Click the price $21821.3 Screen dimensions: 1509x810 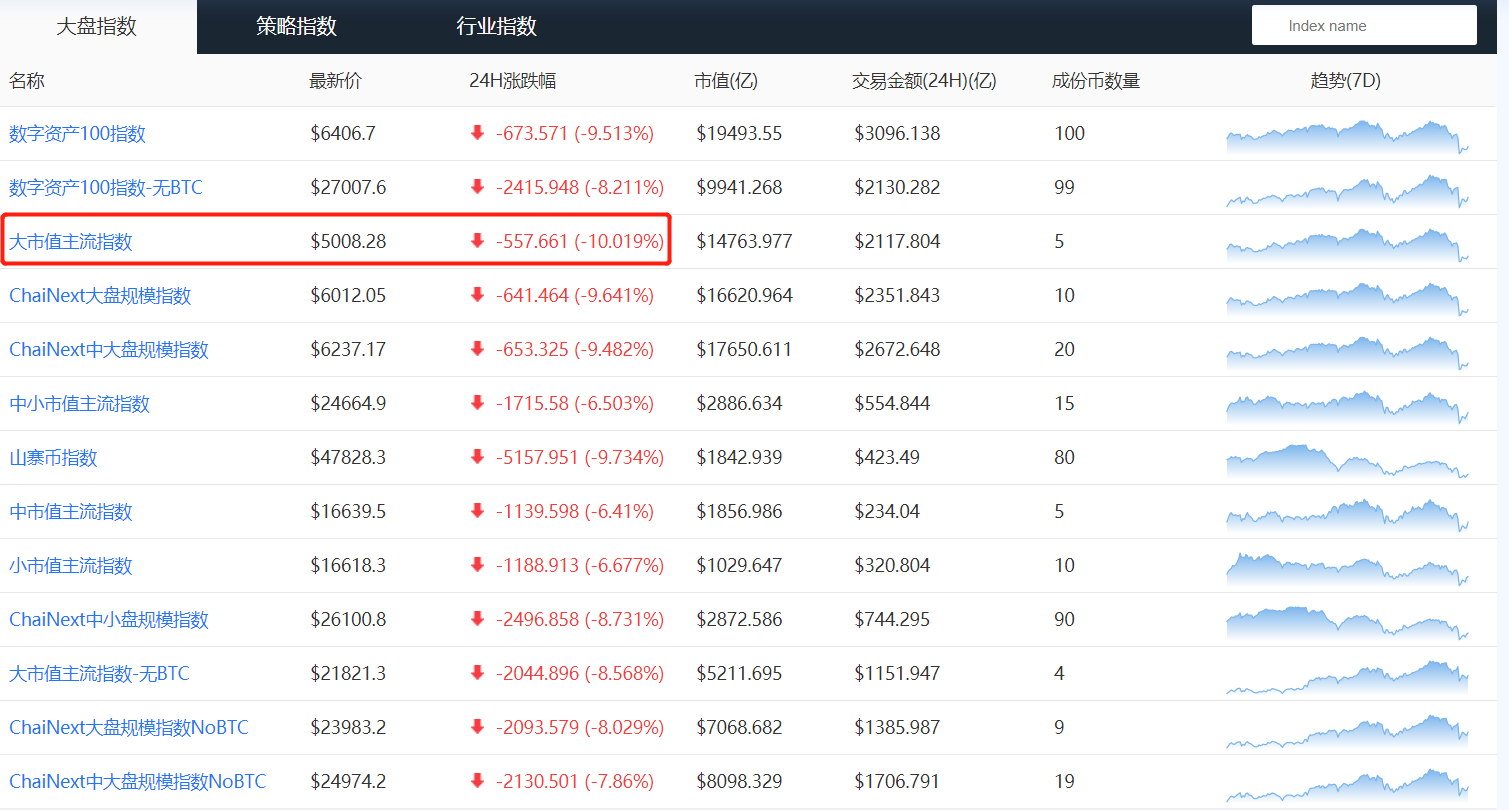click(x=348, y=674)
